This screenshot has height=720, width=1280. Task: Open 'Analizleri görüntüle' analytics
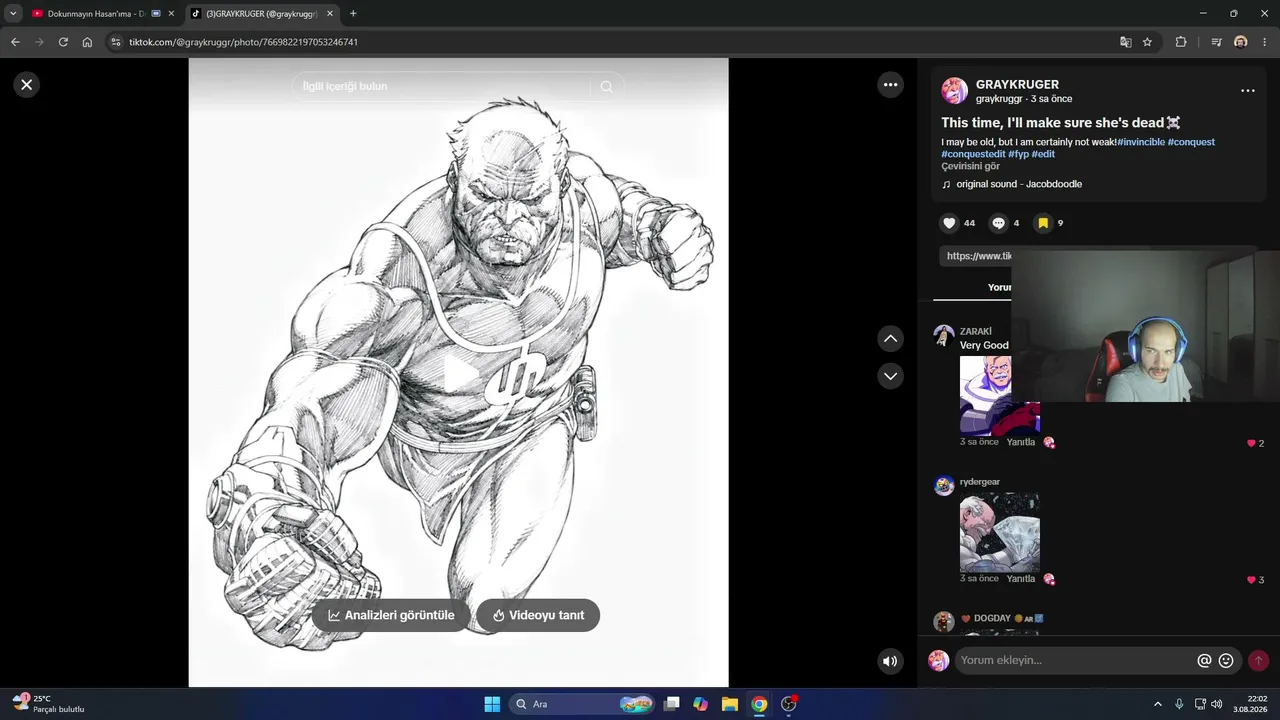coord(391,615)
